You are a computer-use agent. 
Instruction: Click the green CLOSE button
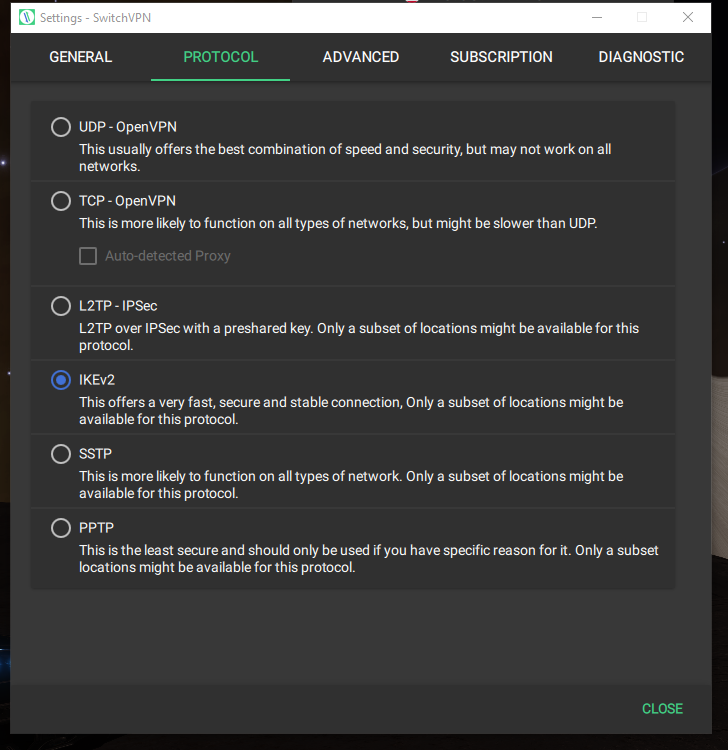662,708
